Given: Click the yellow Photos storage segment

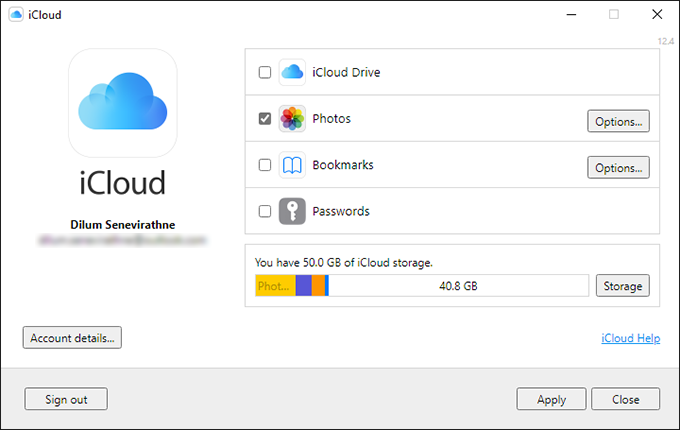Looking at the screenshot, I should 274,286.
